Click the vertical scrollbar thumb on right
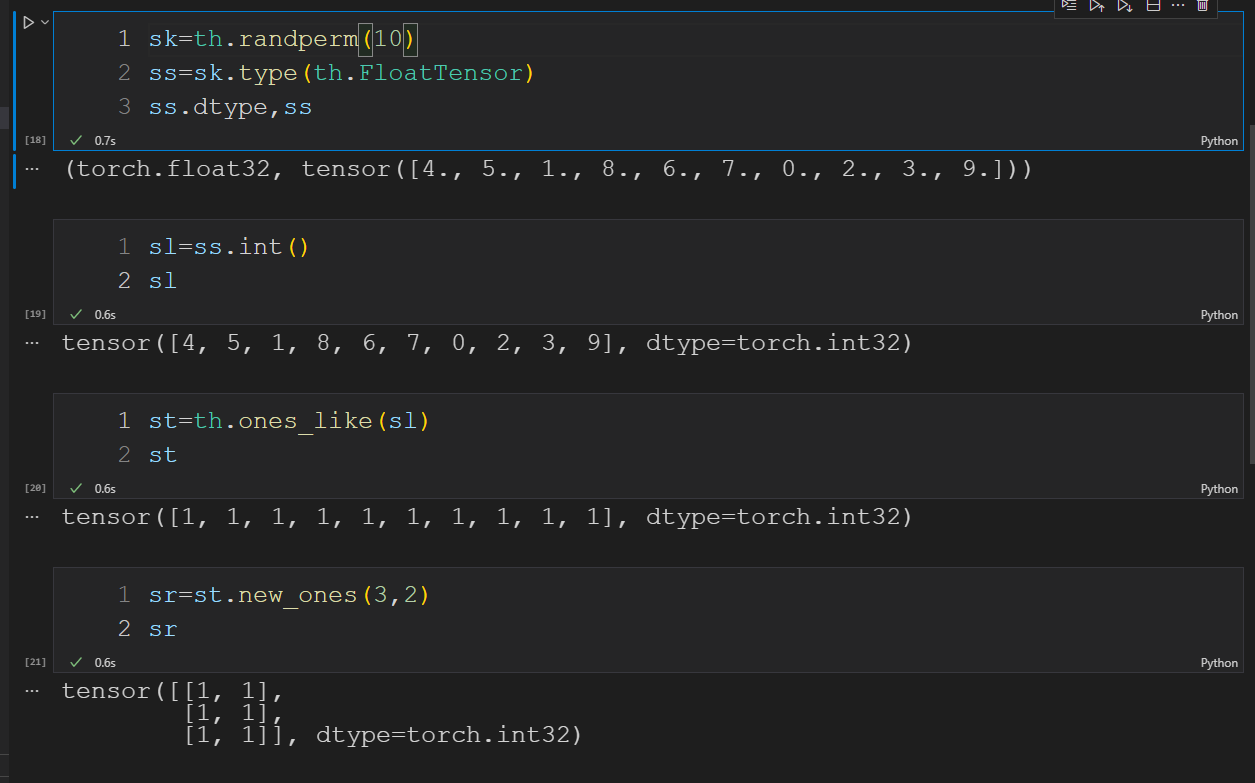The image size is (1255, 783). pyautogui.click(x=1250, y=300)
